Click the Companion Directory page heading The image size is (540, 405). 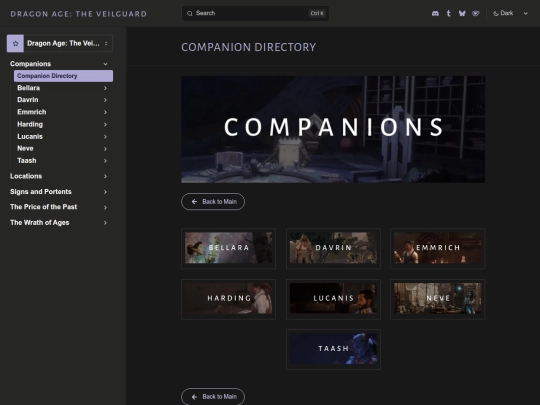click(248, 47)
